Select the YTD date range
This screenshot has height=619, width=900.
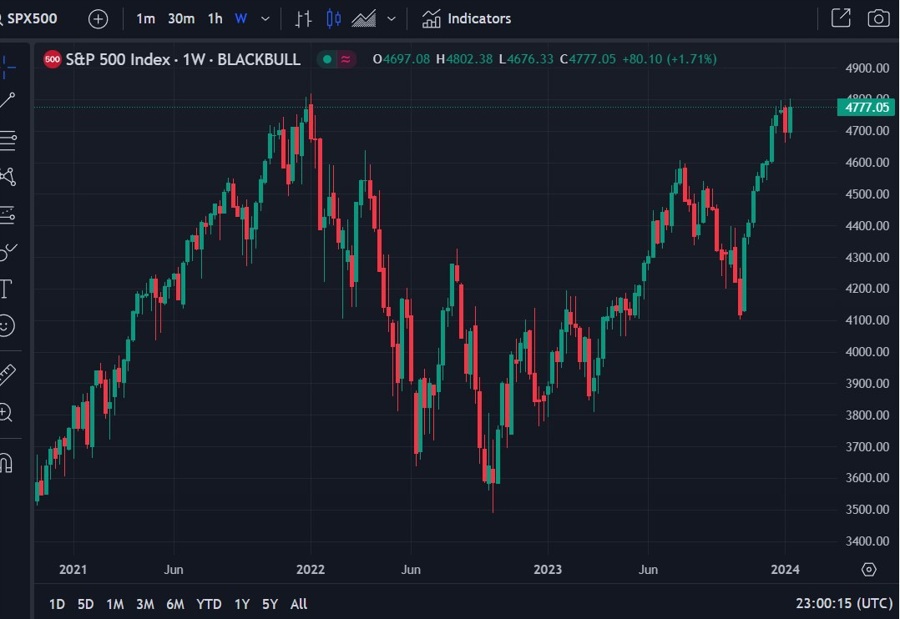209,604
